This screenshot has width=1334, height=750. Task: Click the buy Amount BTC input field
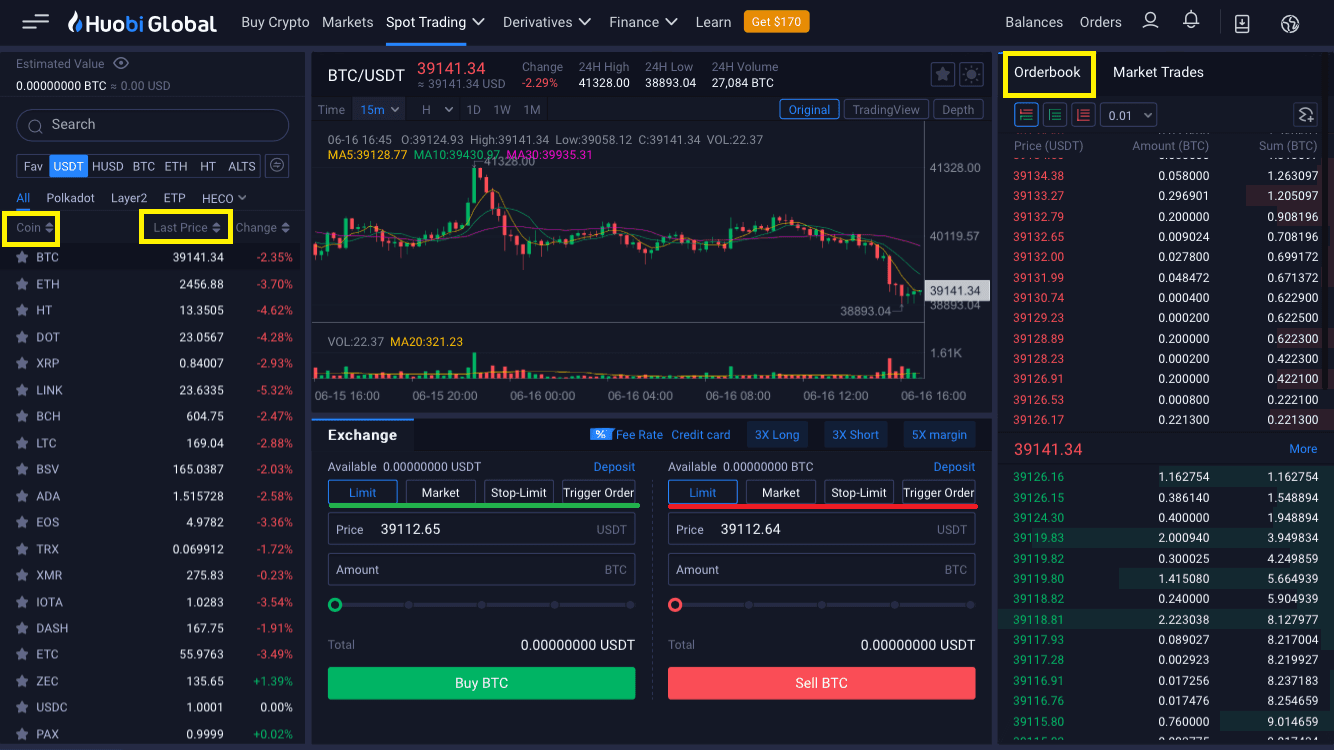coord(482,570)
